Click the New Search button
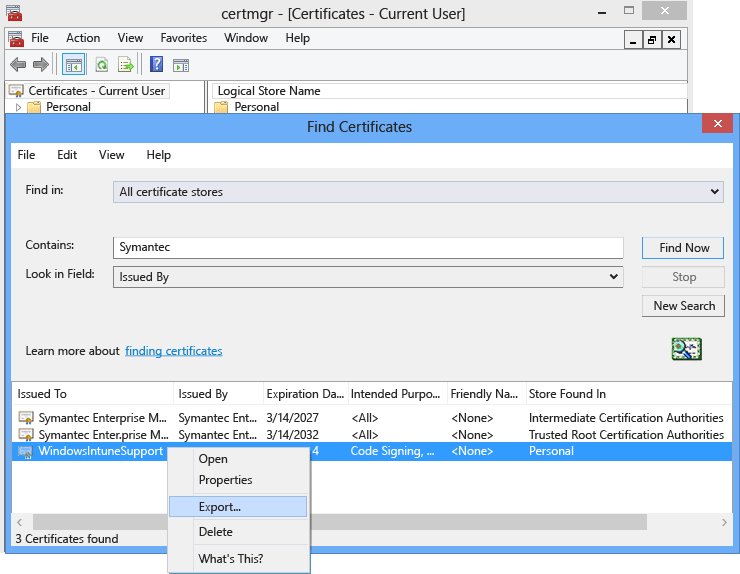Screen dimensions: 740x574 (x=683, y=306)
